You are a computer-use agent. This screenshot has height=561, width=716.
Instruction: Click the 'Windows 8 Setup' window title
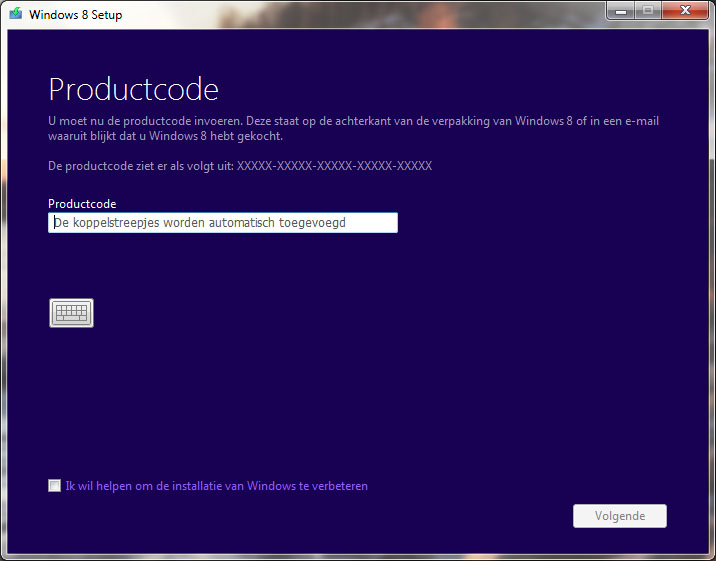[x=76, y=15]
